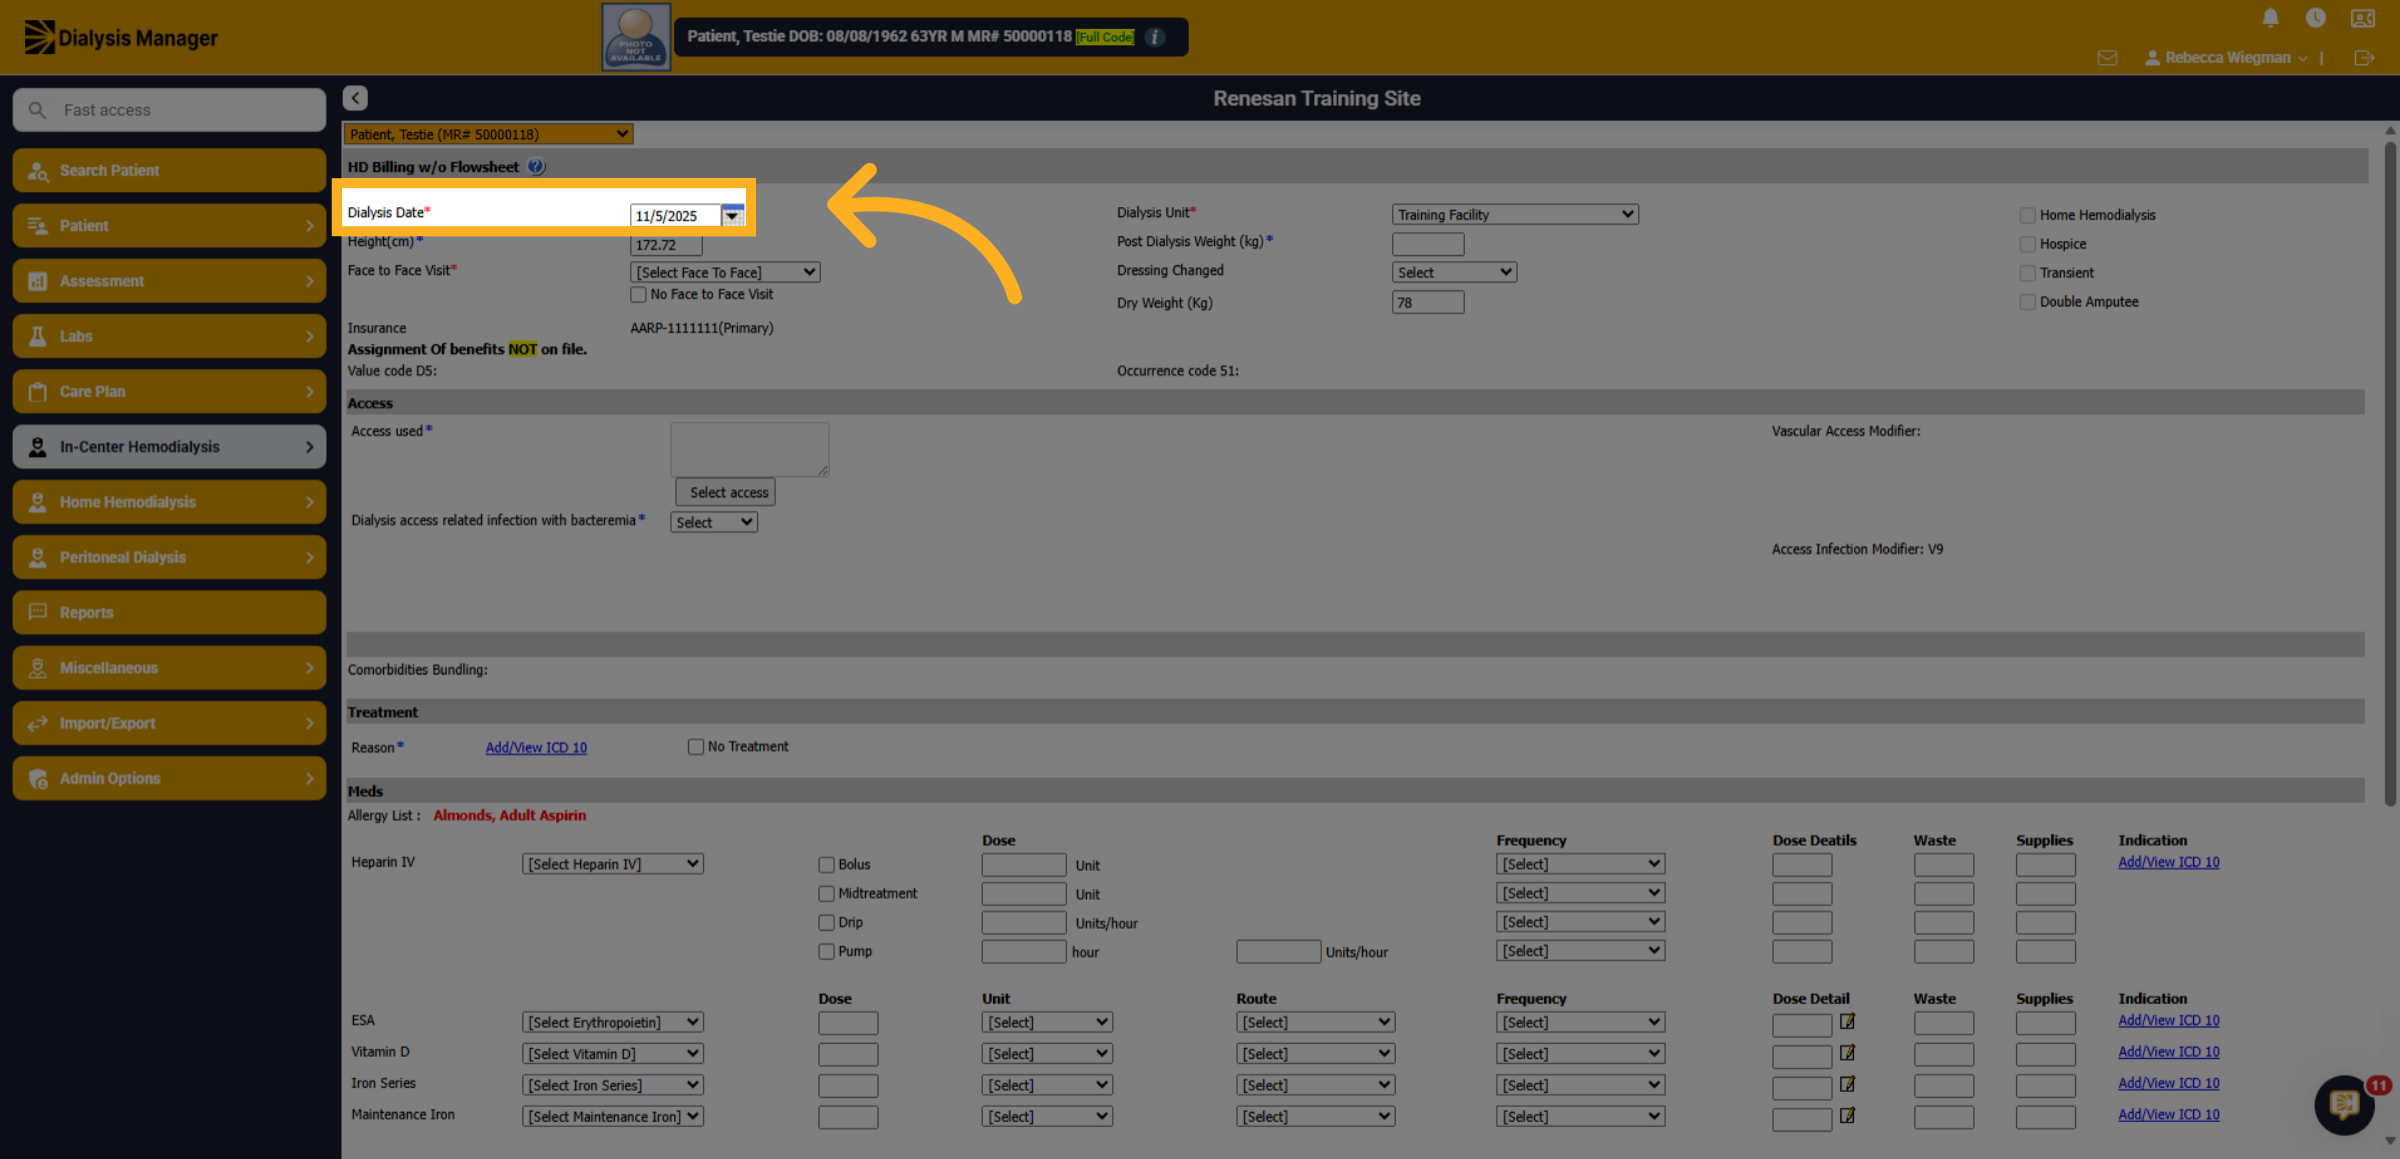
Task: Check the No Treatment box
Action: [x=695, y=747]
